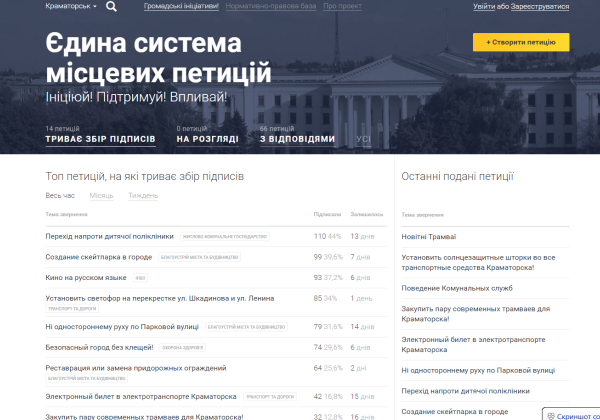Click the Зареєструватися registration link
The width and height of the screenshot is (600, 420).
coord(540,7)
